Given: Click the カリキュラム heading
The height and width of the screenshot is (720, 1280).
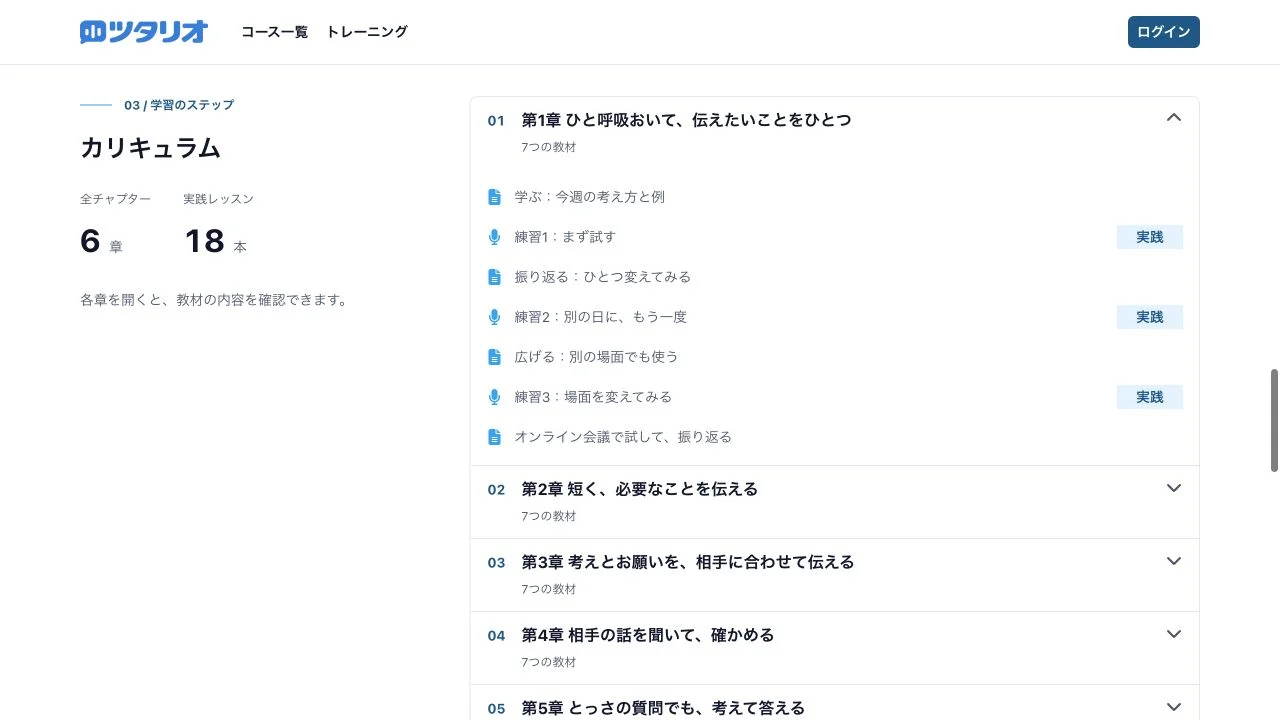Looking at the screenshot, I should pos(150,148).
